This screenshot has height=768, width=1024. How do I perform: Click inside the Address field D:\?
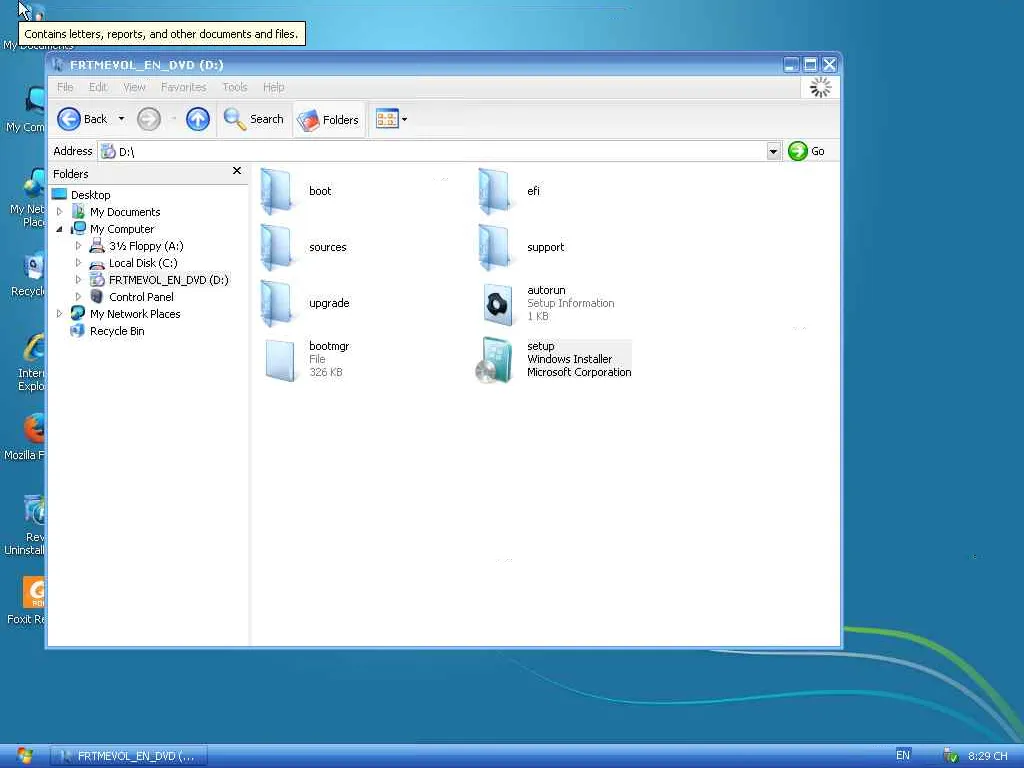pyautogui.click(x=431, y=152)
